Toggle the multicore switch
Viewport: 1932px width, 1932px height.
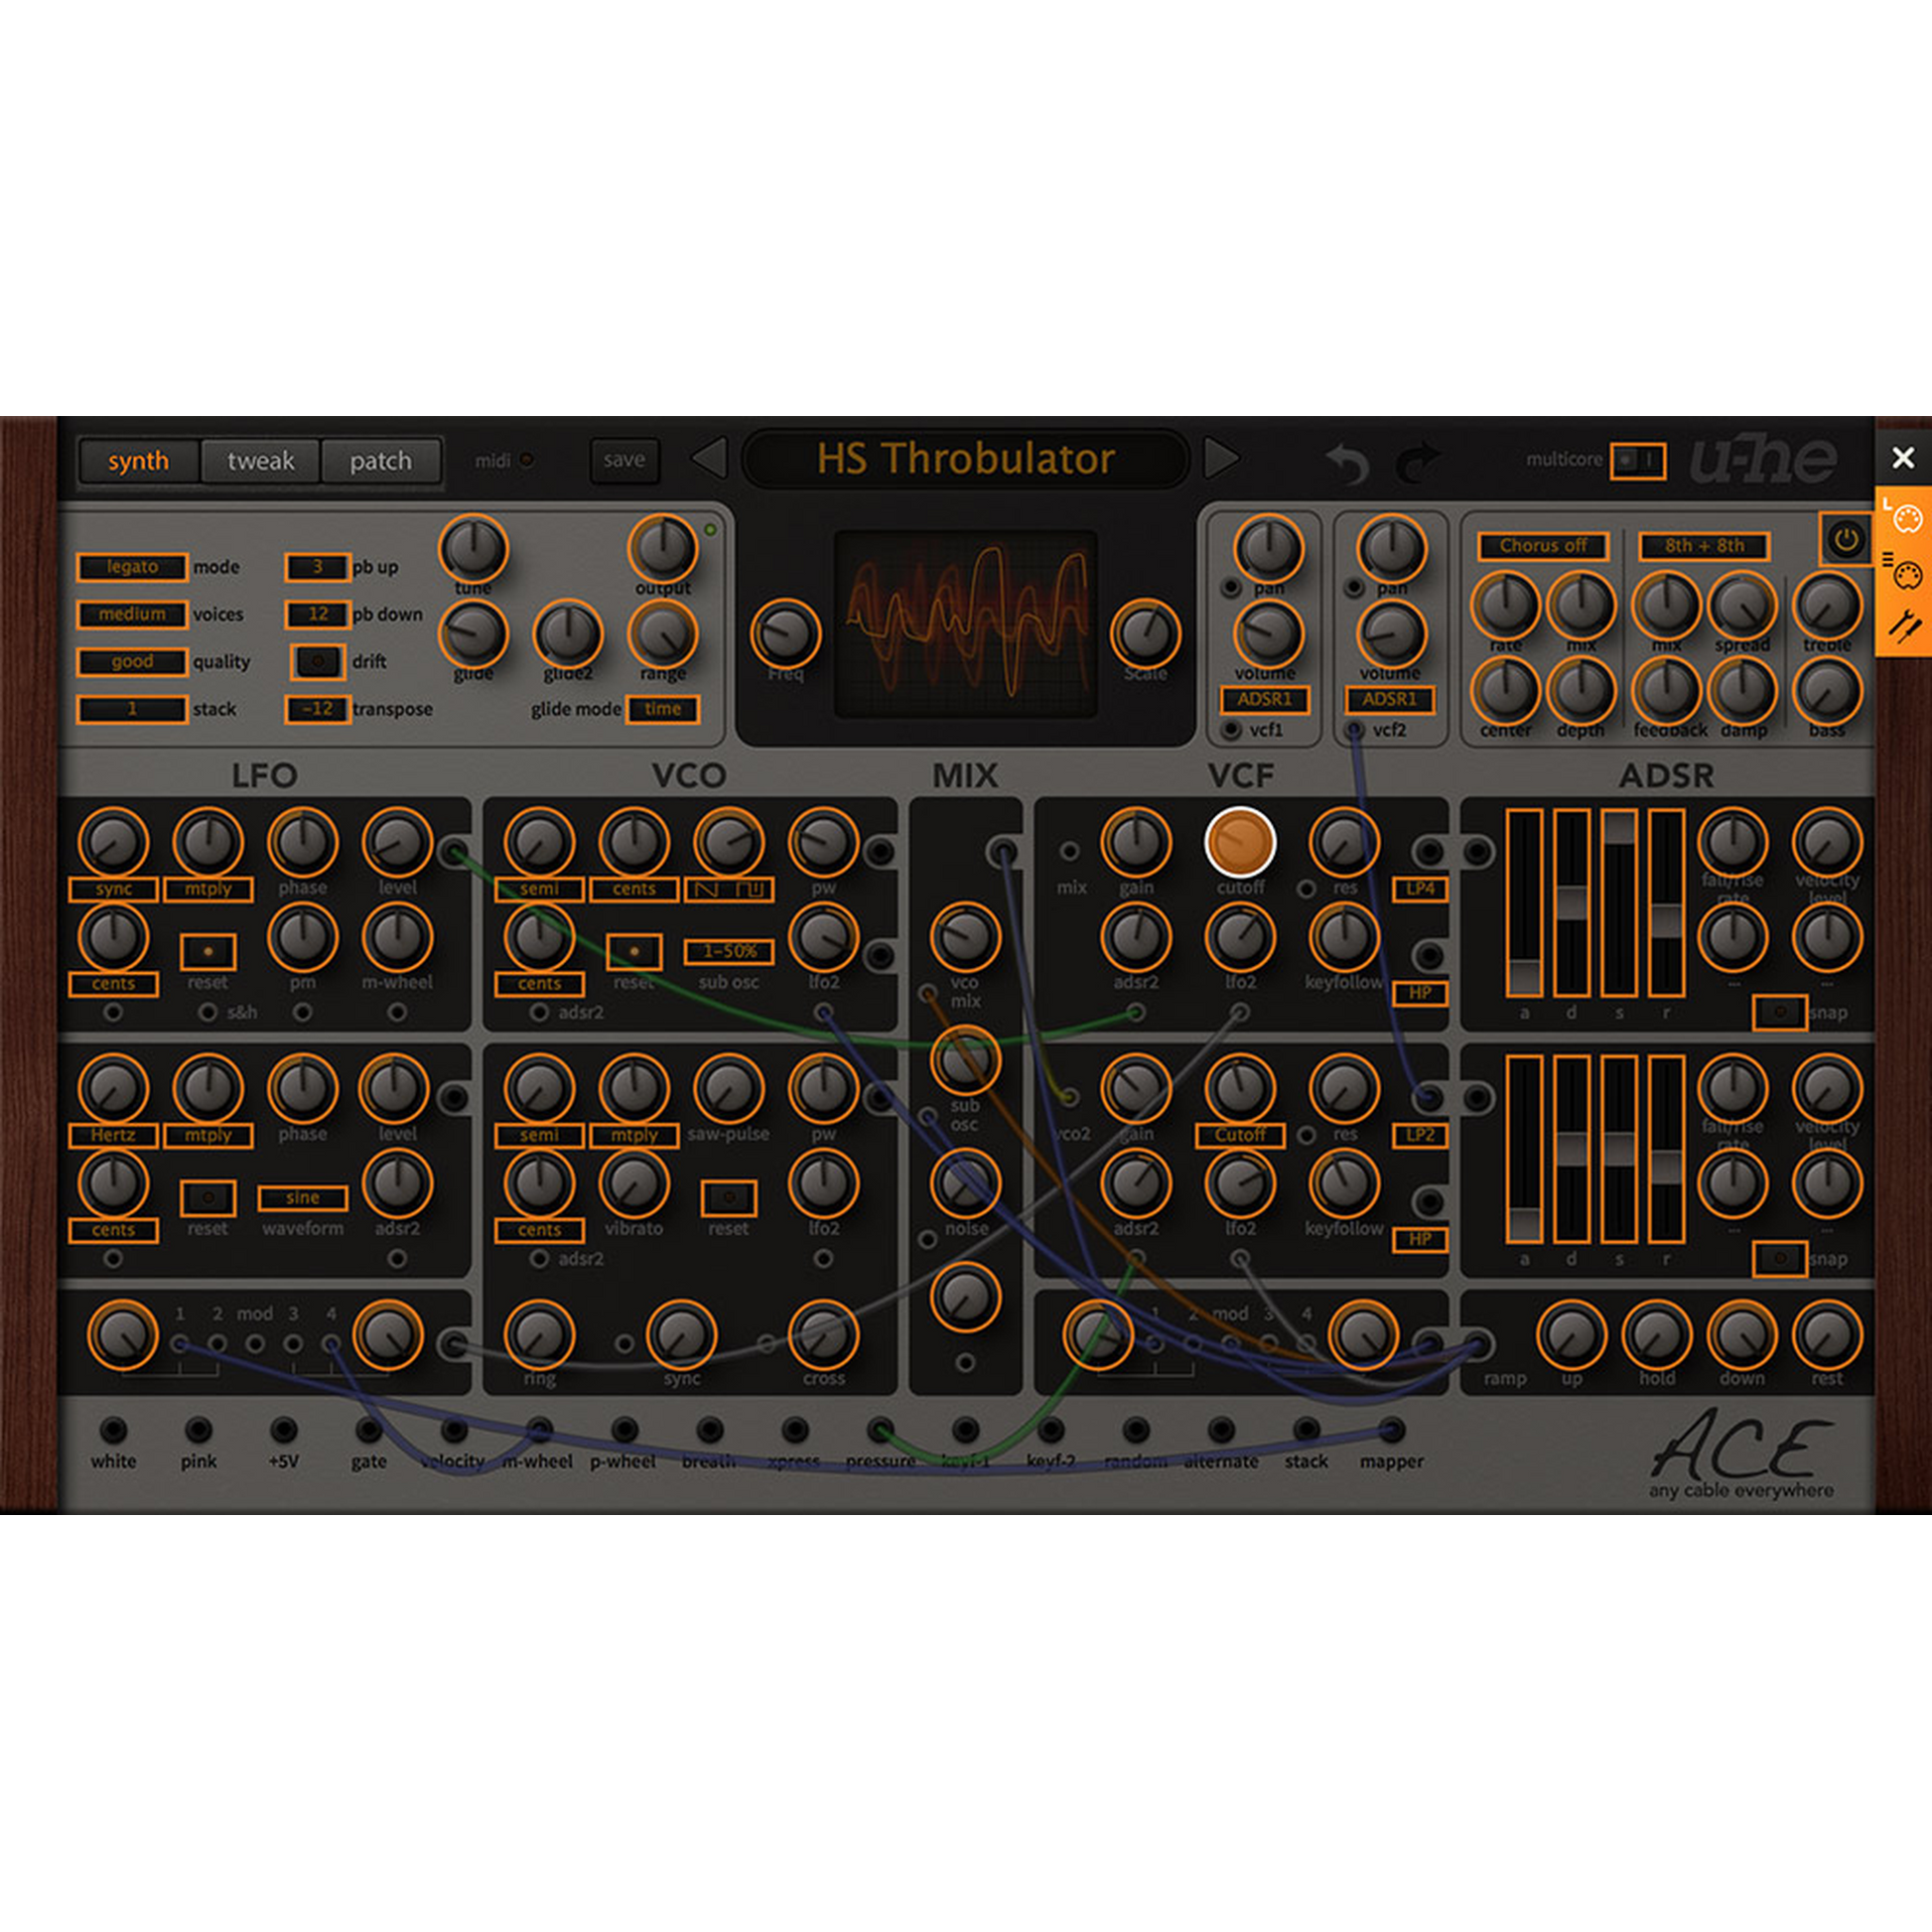click(x=1637, y=460)
